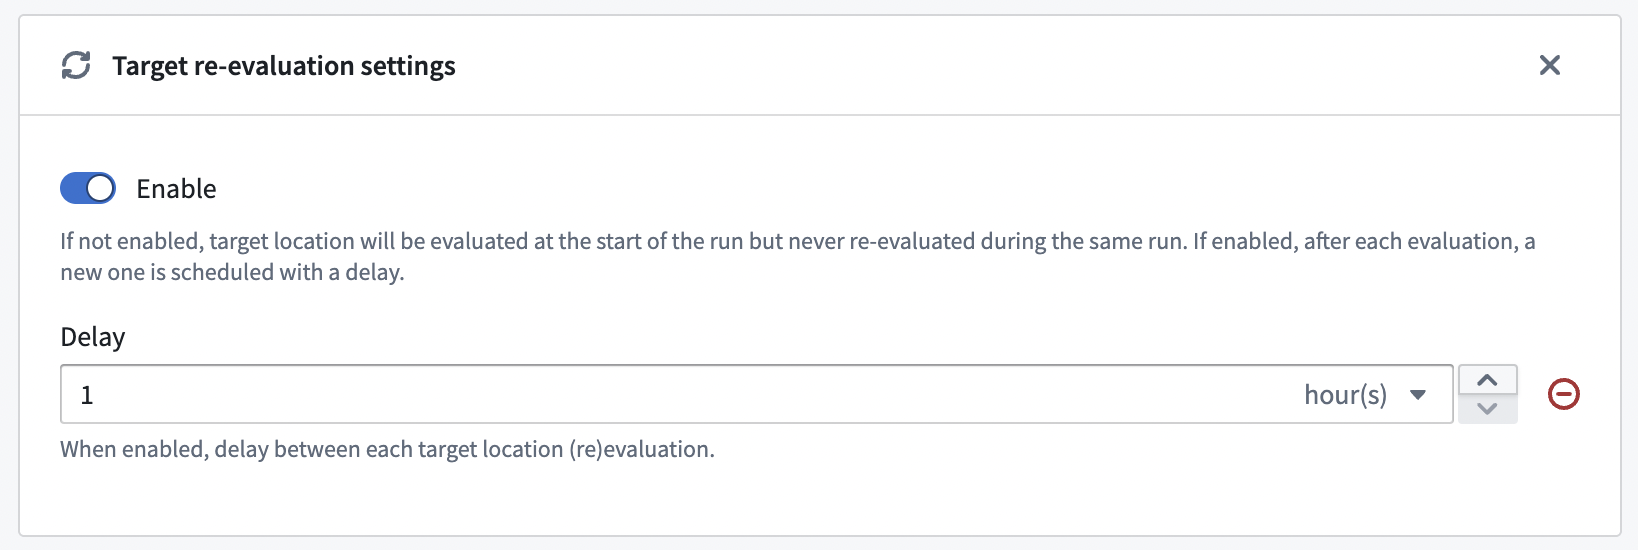Open the hour(s) unit dropdown

pyautogui.click(x=1365, y=395)
